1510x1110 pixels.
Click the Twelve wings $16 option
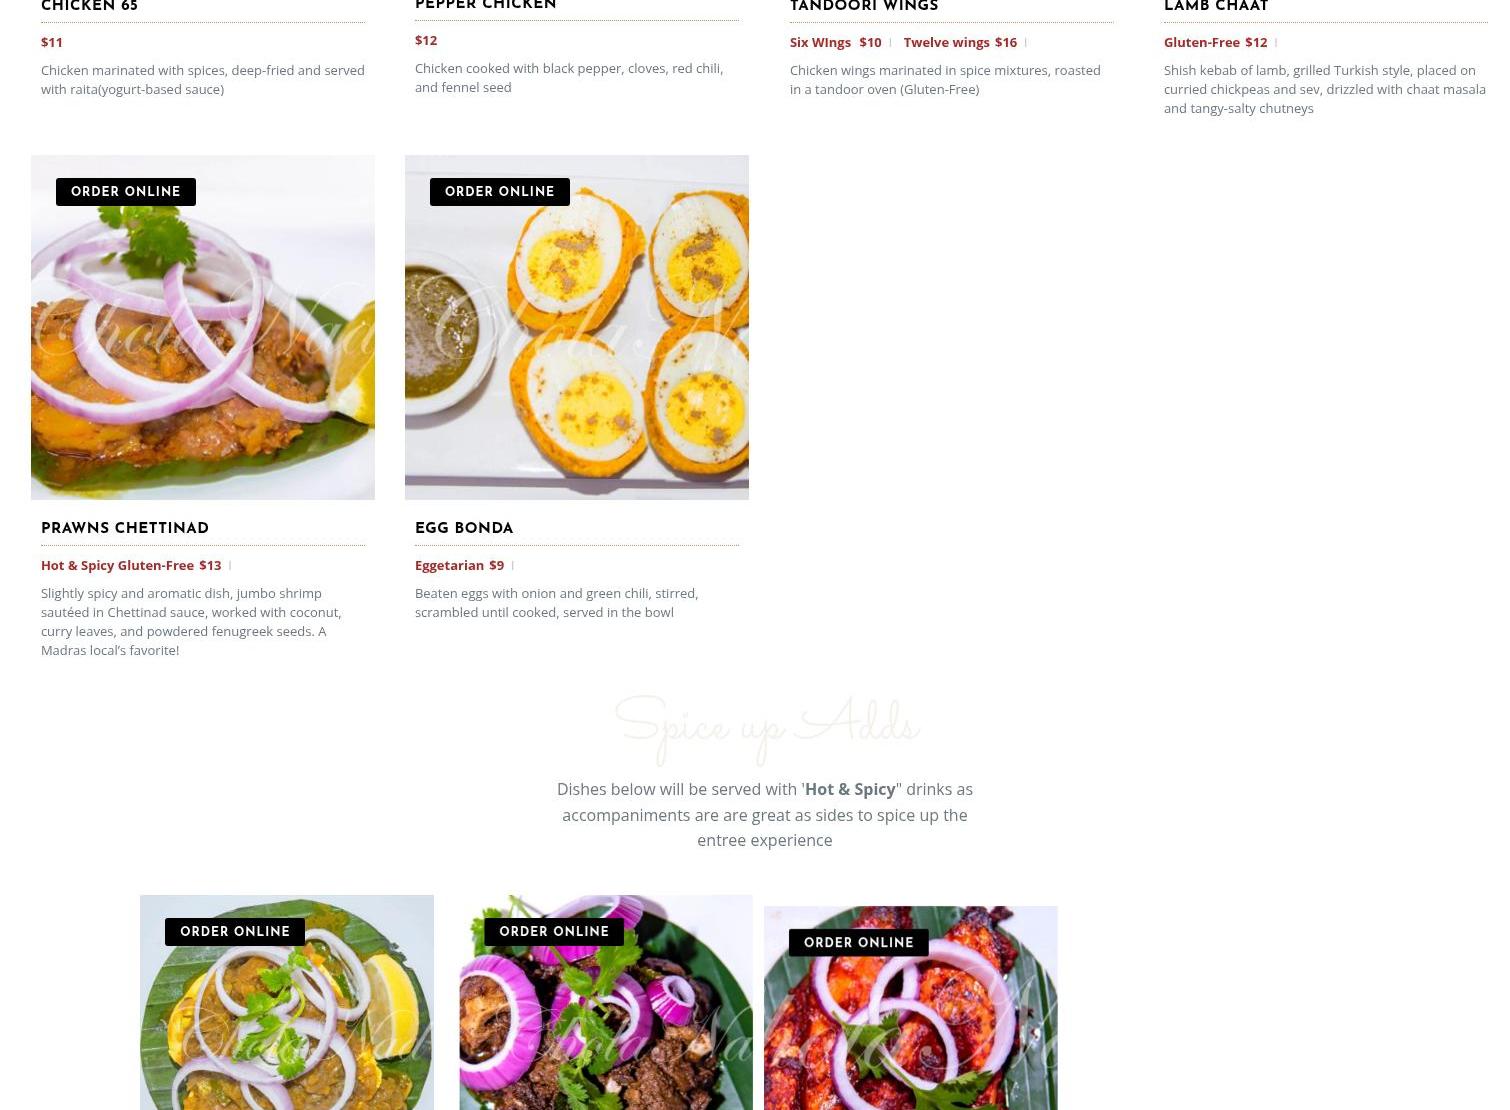960,42
